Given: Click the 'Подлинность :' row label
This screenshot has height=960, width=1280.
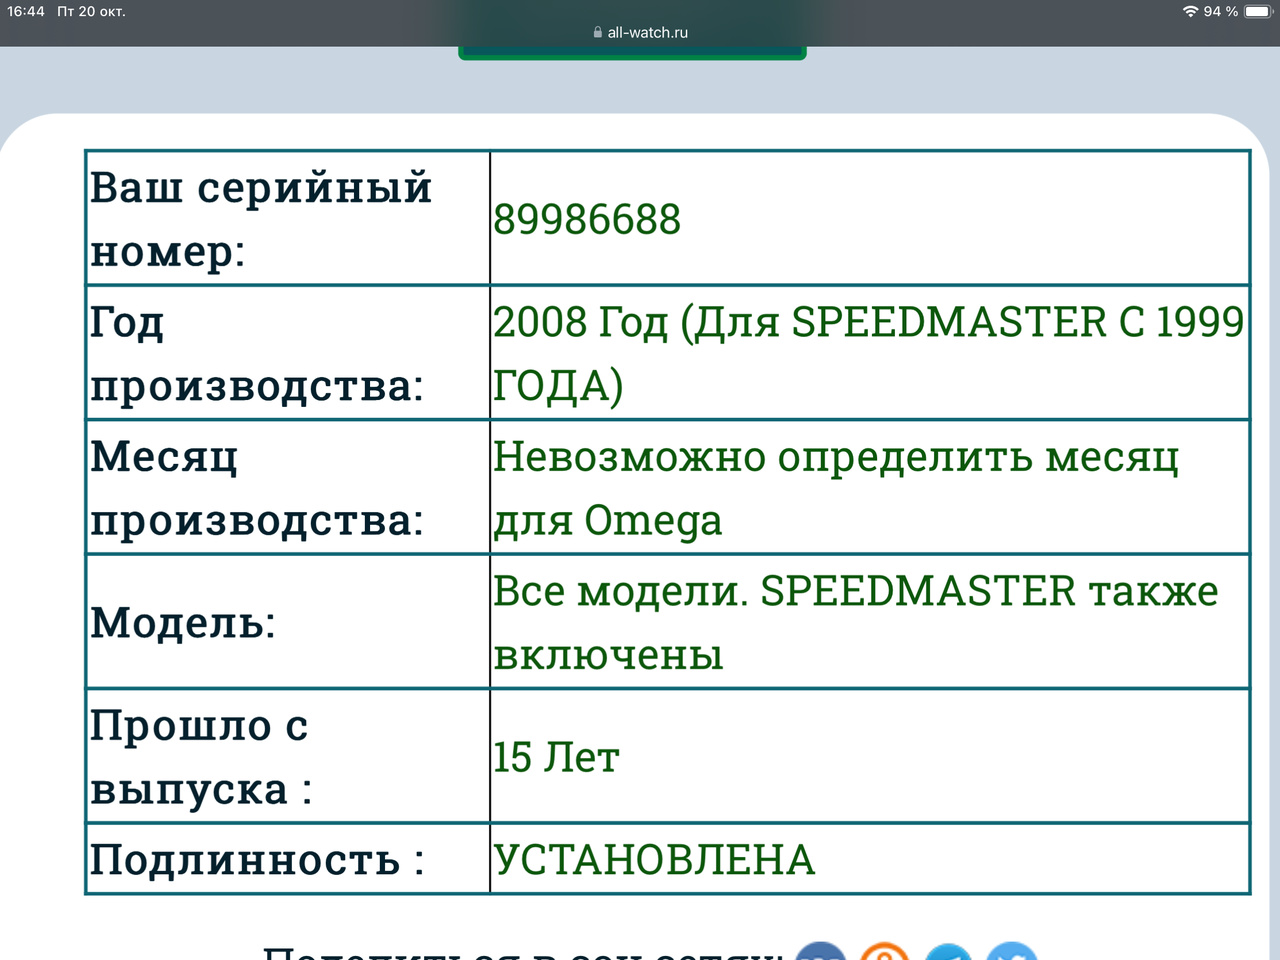Looking at the screenshot, I should point(257,860).
